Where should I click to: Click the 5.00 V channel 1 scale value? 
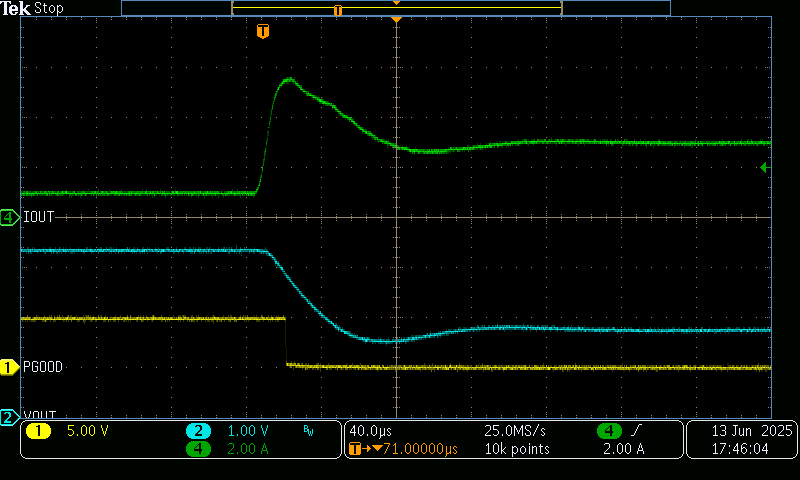88,431
